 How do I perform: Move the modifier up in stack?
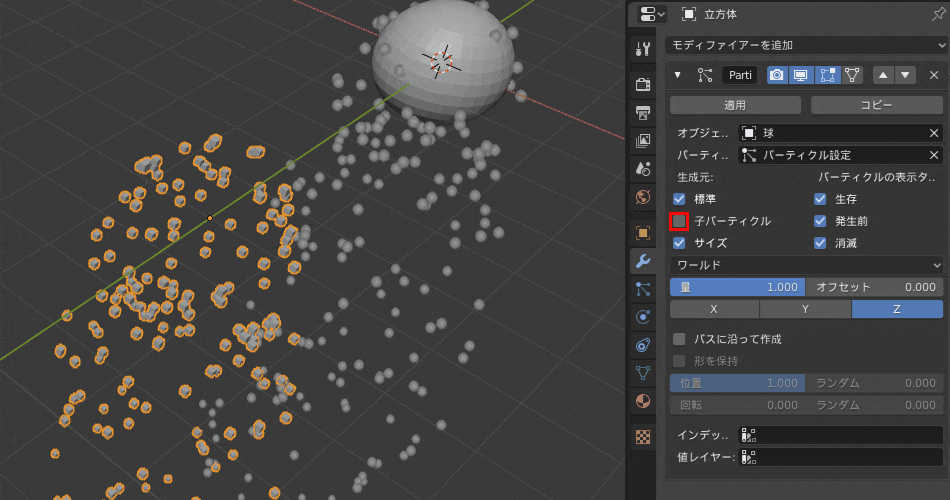pos(883,75)
